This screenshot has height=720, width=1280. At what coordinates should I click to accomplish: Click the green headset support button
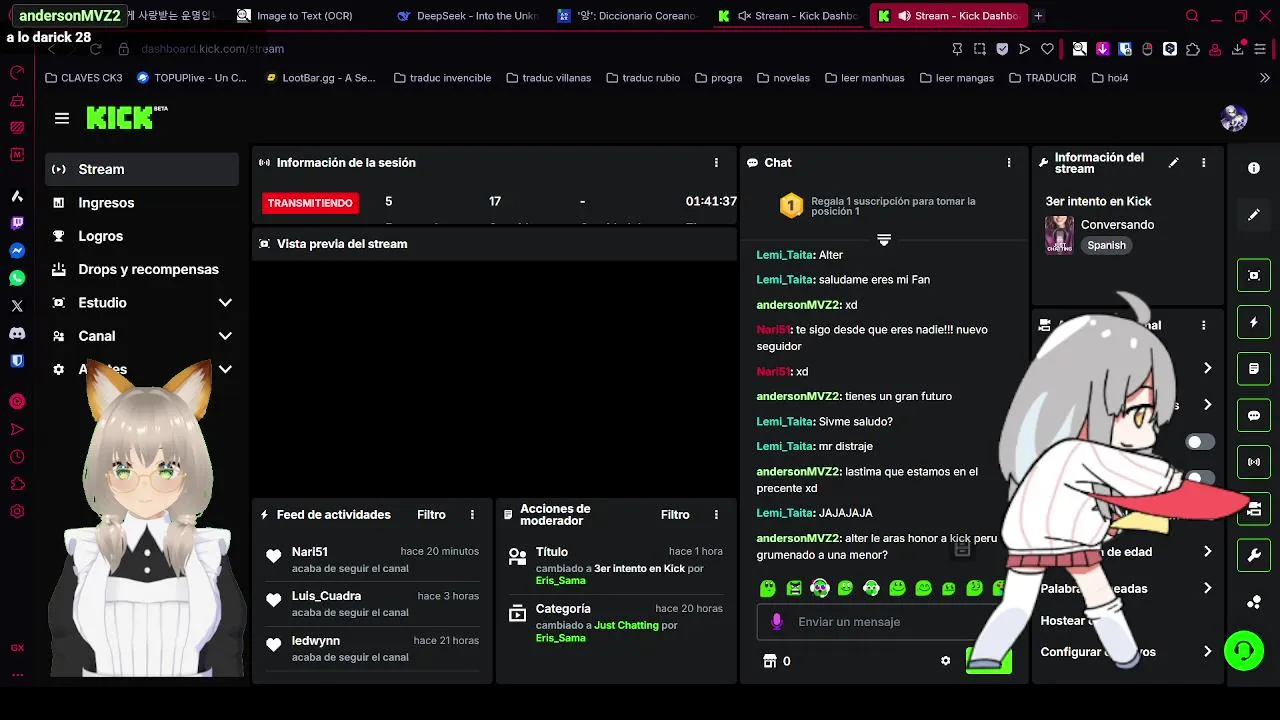[1244, 651]
